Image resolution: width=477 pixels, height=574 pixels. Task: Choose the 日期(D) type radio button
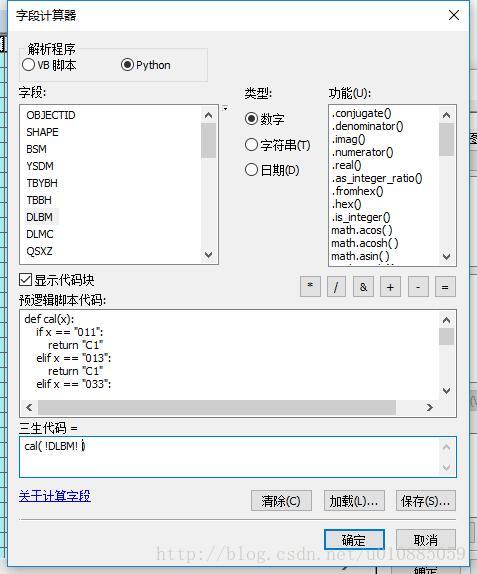(251, 169)
